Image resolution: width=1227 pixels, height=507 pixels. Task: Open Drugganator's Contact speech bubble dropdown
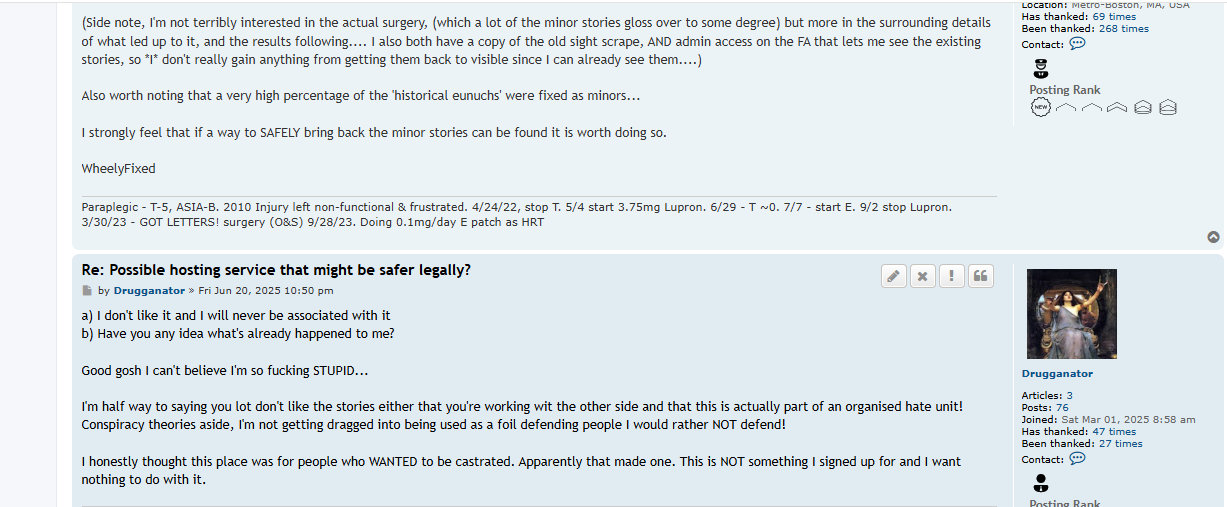pos(1077,459)
